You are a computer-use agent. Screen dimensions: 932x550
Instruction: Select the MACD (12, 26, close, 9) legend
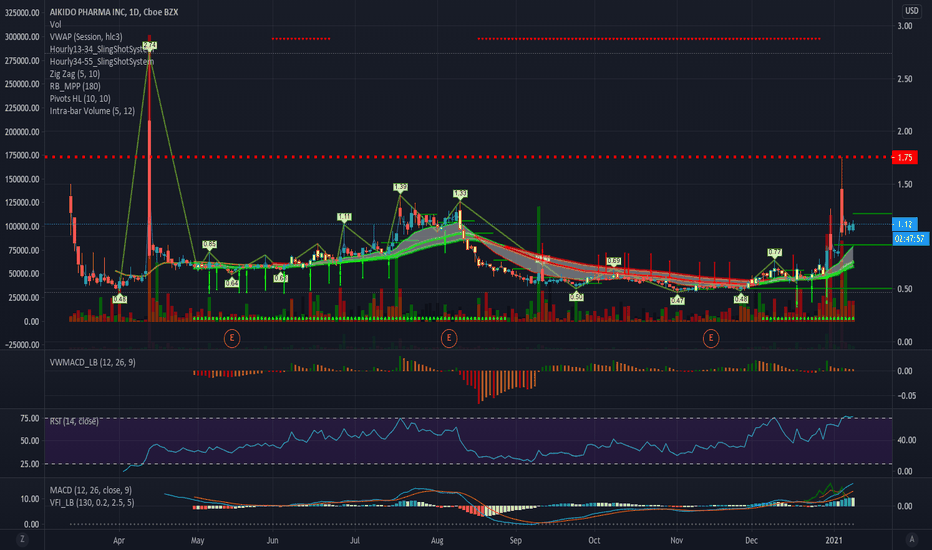(x=91, y=490)
